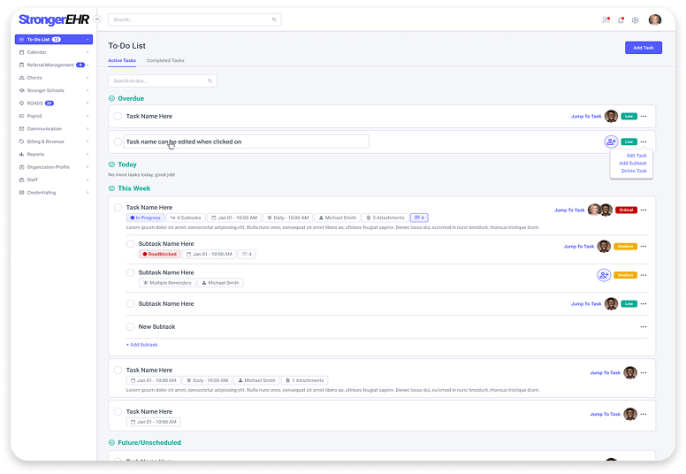Choose Delete Task from the context menu
The image size is (686, 474).
(x=634, y=171)
